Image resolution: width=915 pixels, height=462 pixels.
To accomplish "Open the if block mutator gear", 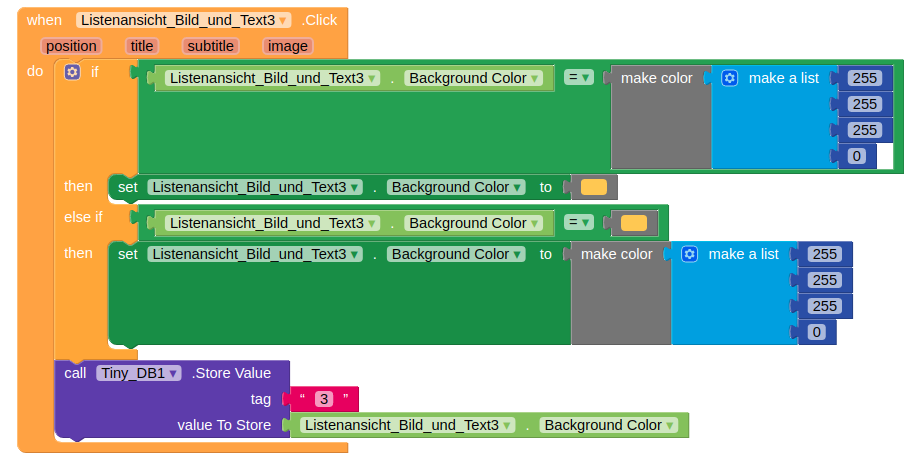I will [x=72, y=72].
